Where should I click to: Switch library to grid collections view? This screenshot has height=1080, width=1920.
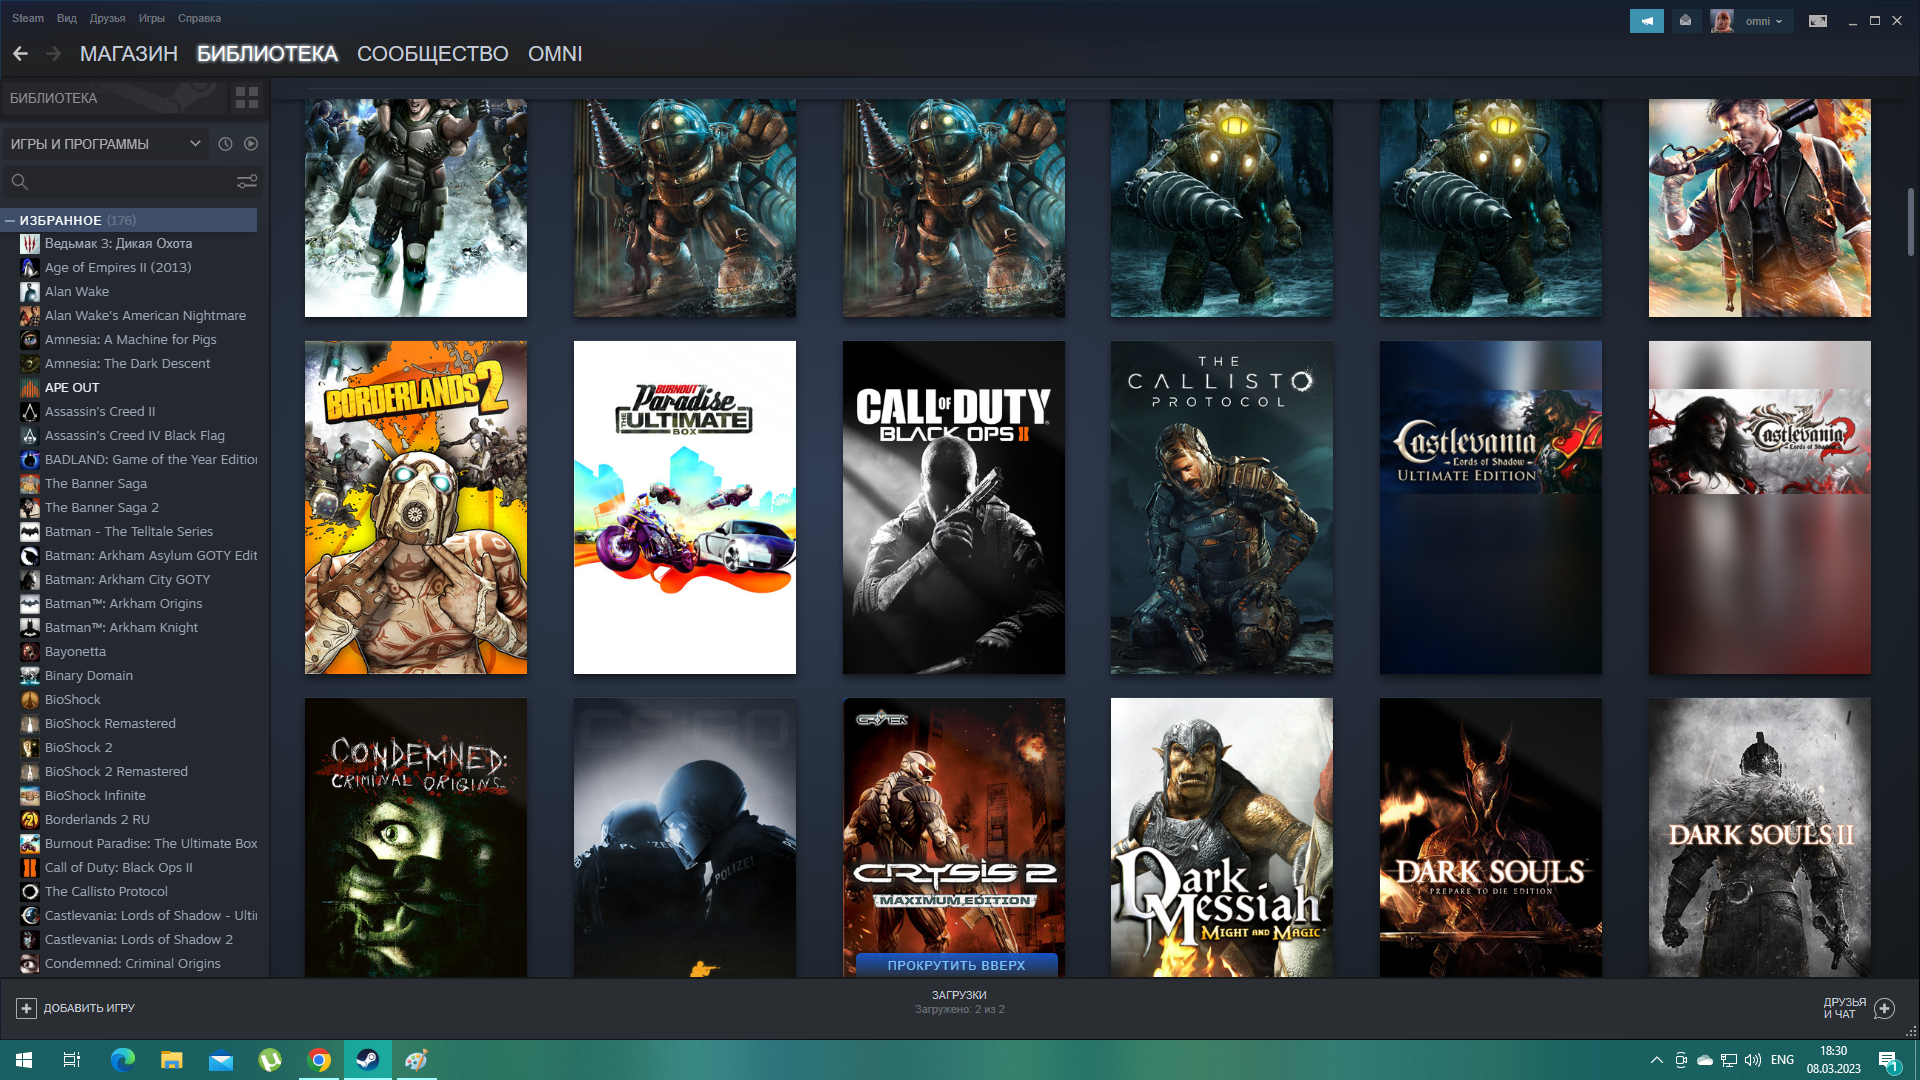(246, 98)
